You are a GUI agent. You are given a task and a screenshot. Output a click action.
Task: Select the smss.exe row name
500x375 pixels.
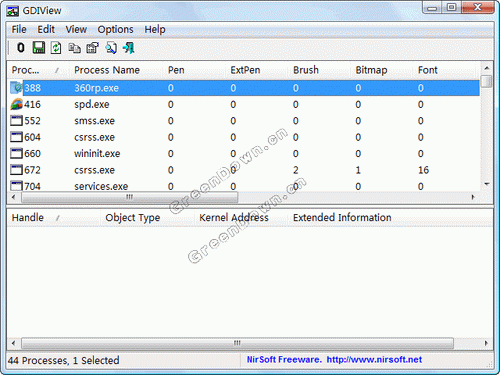point(94,121)
